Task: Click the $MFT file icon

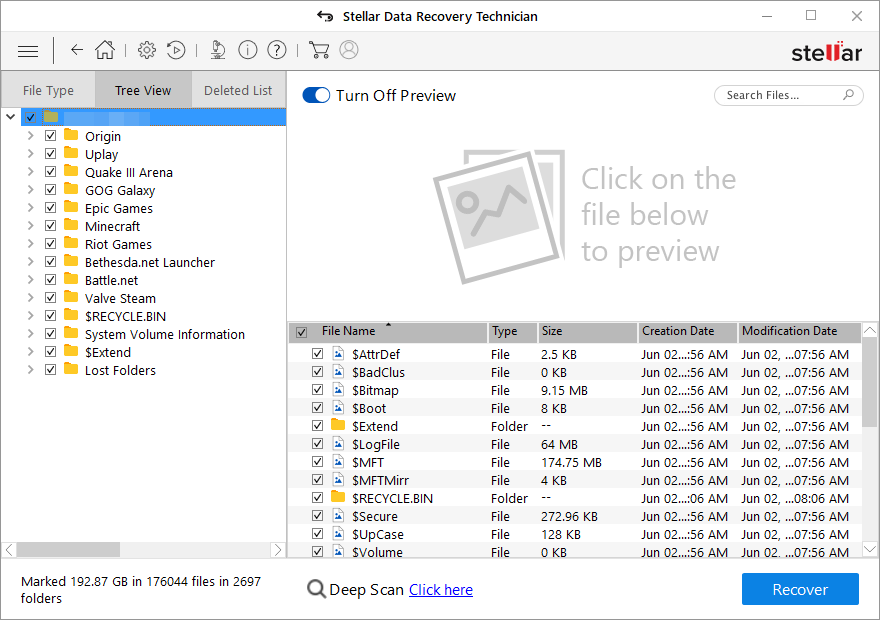Action: 338,461
